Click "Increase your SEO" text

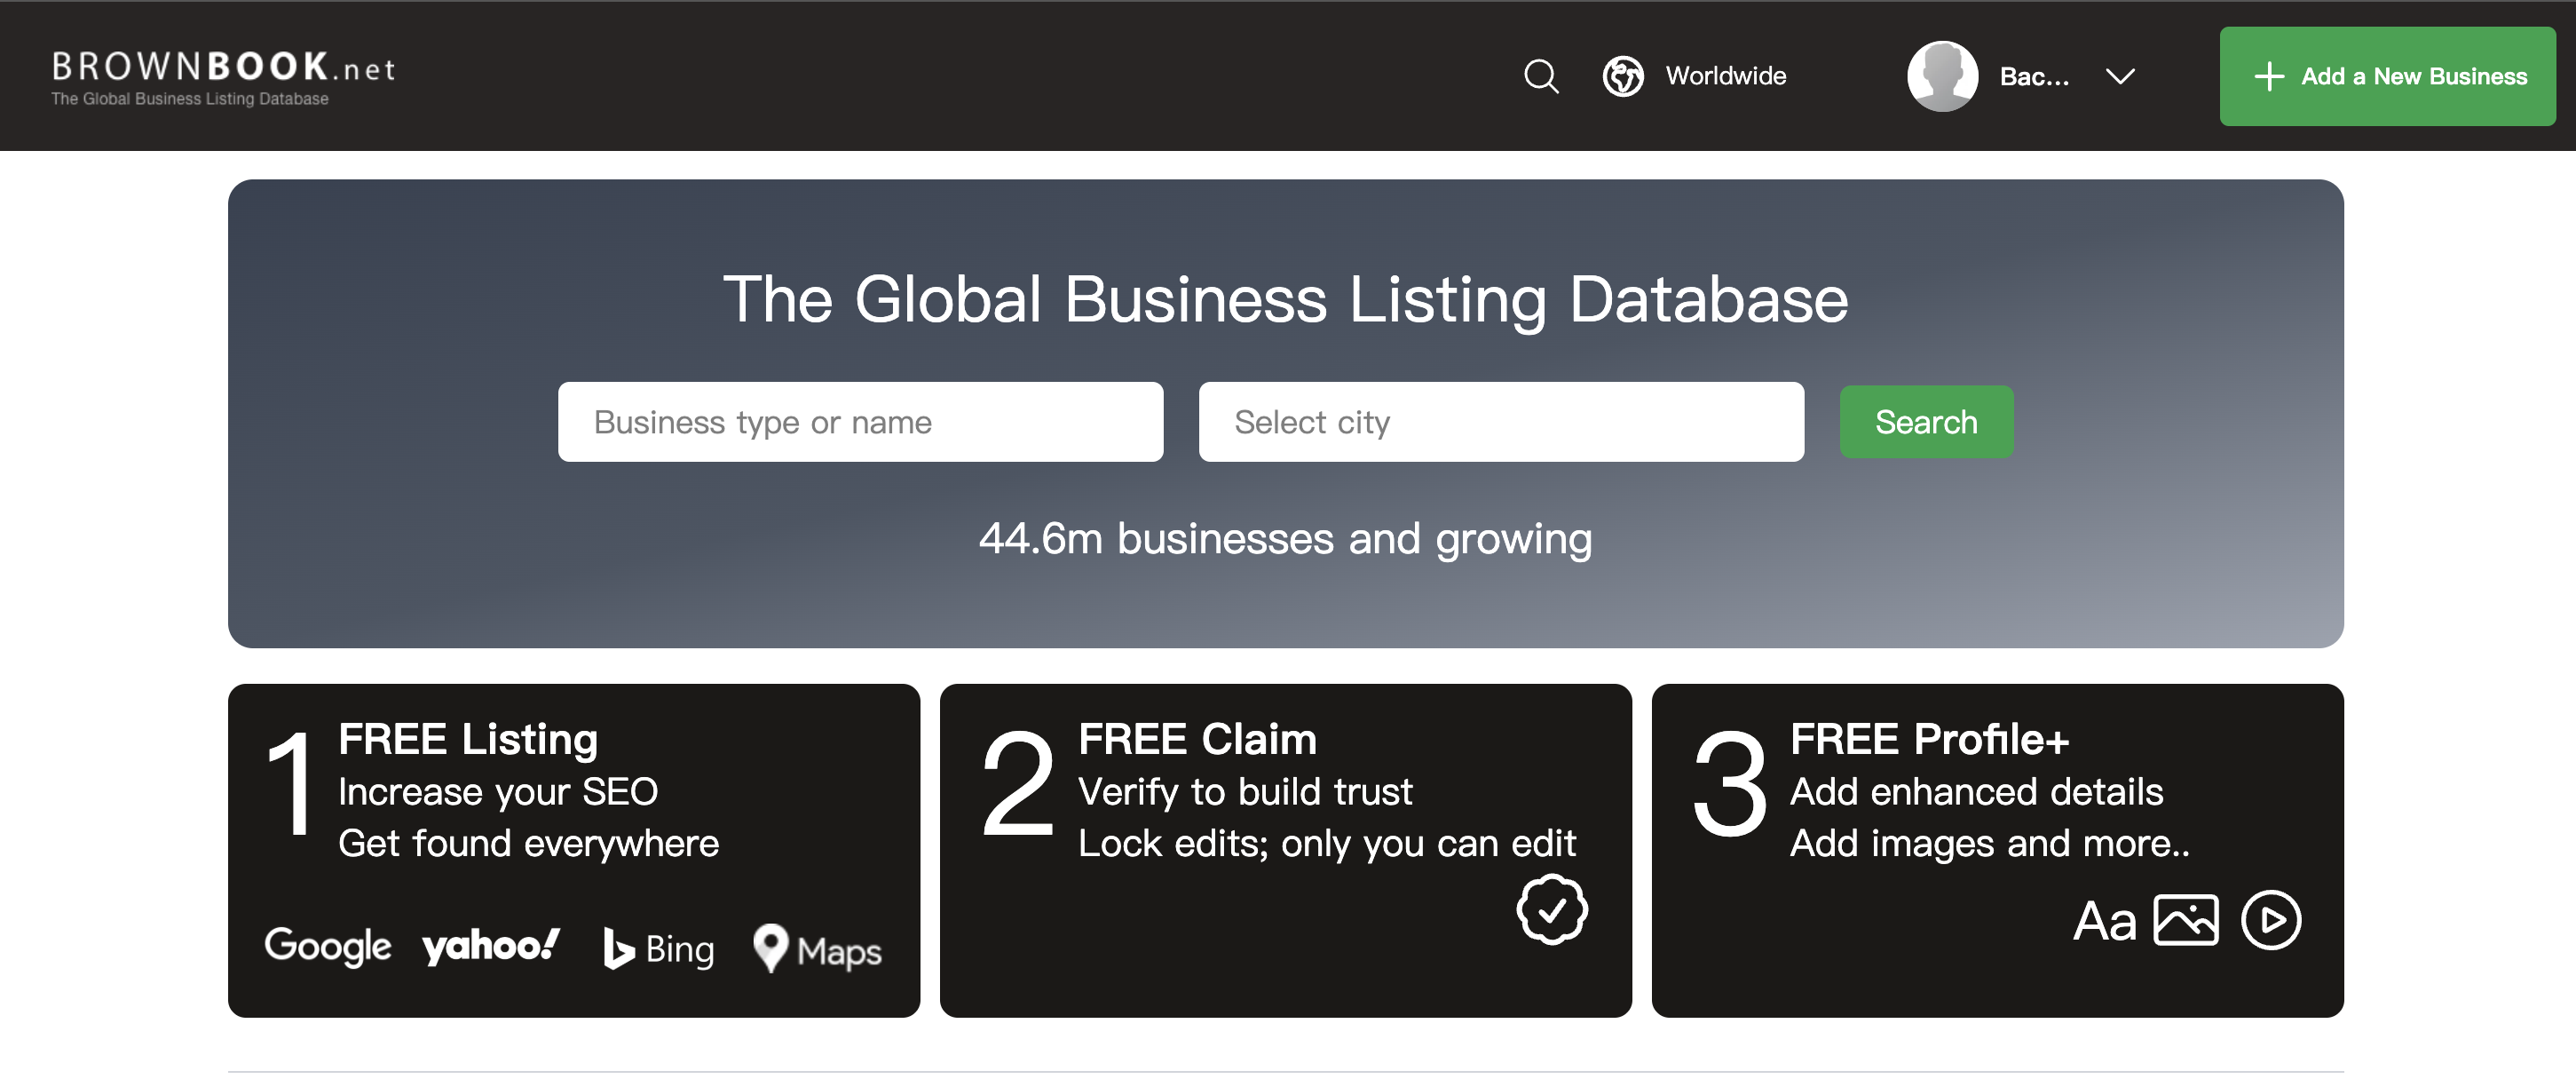(x=498, y=792)
